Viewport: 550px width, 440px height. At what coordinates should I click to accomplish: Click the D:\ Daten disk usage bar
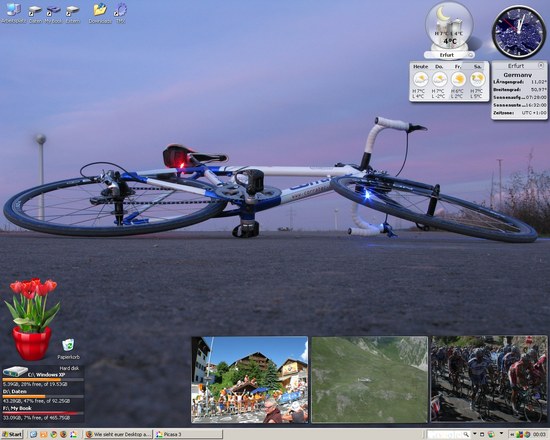pos(43,396)
